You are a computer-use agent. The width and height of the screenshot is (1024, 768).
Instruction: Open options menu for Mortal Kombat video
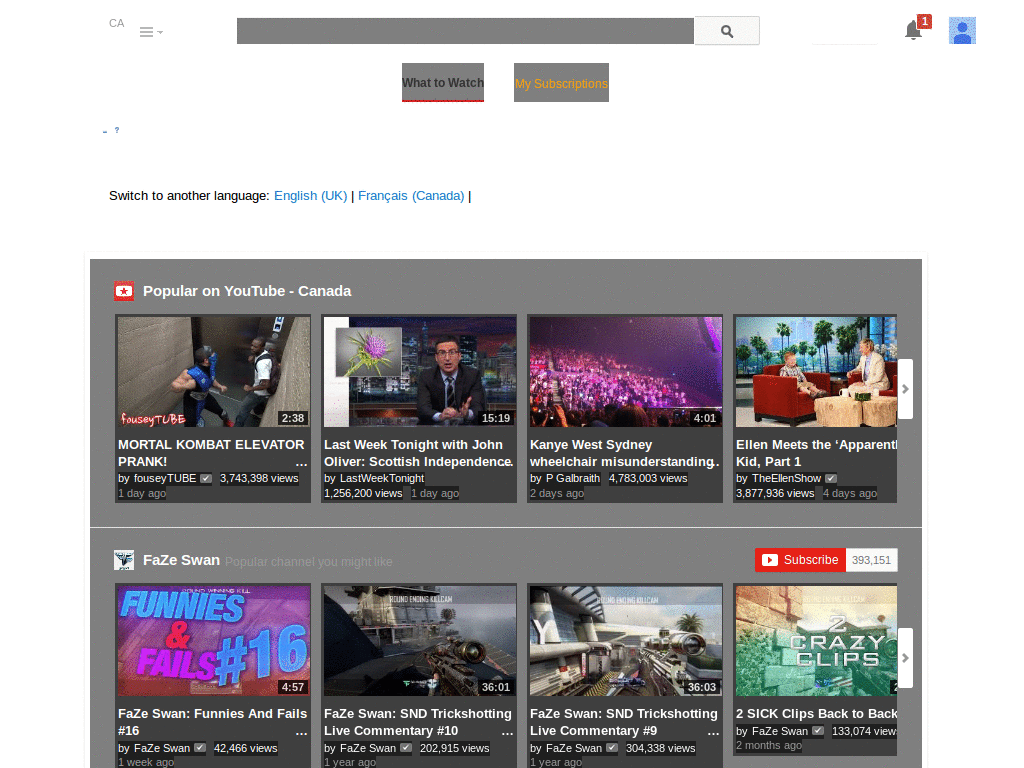tap(301, 462)
